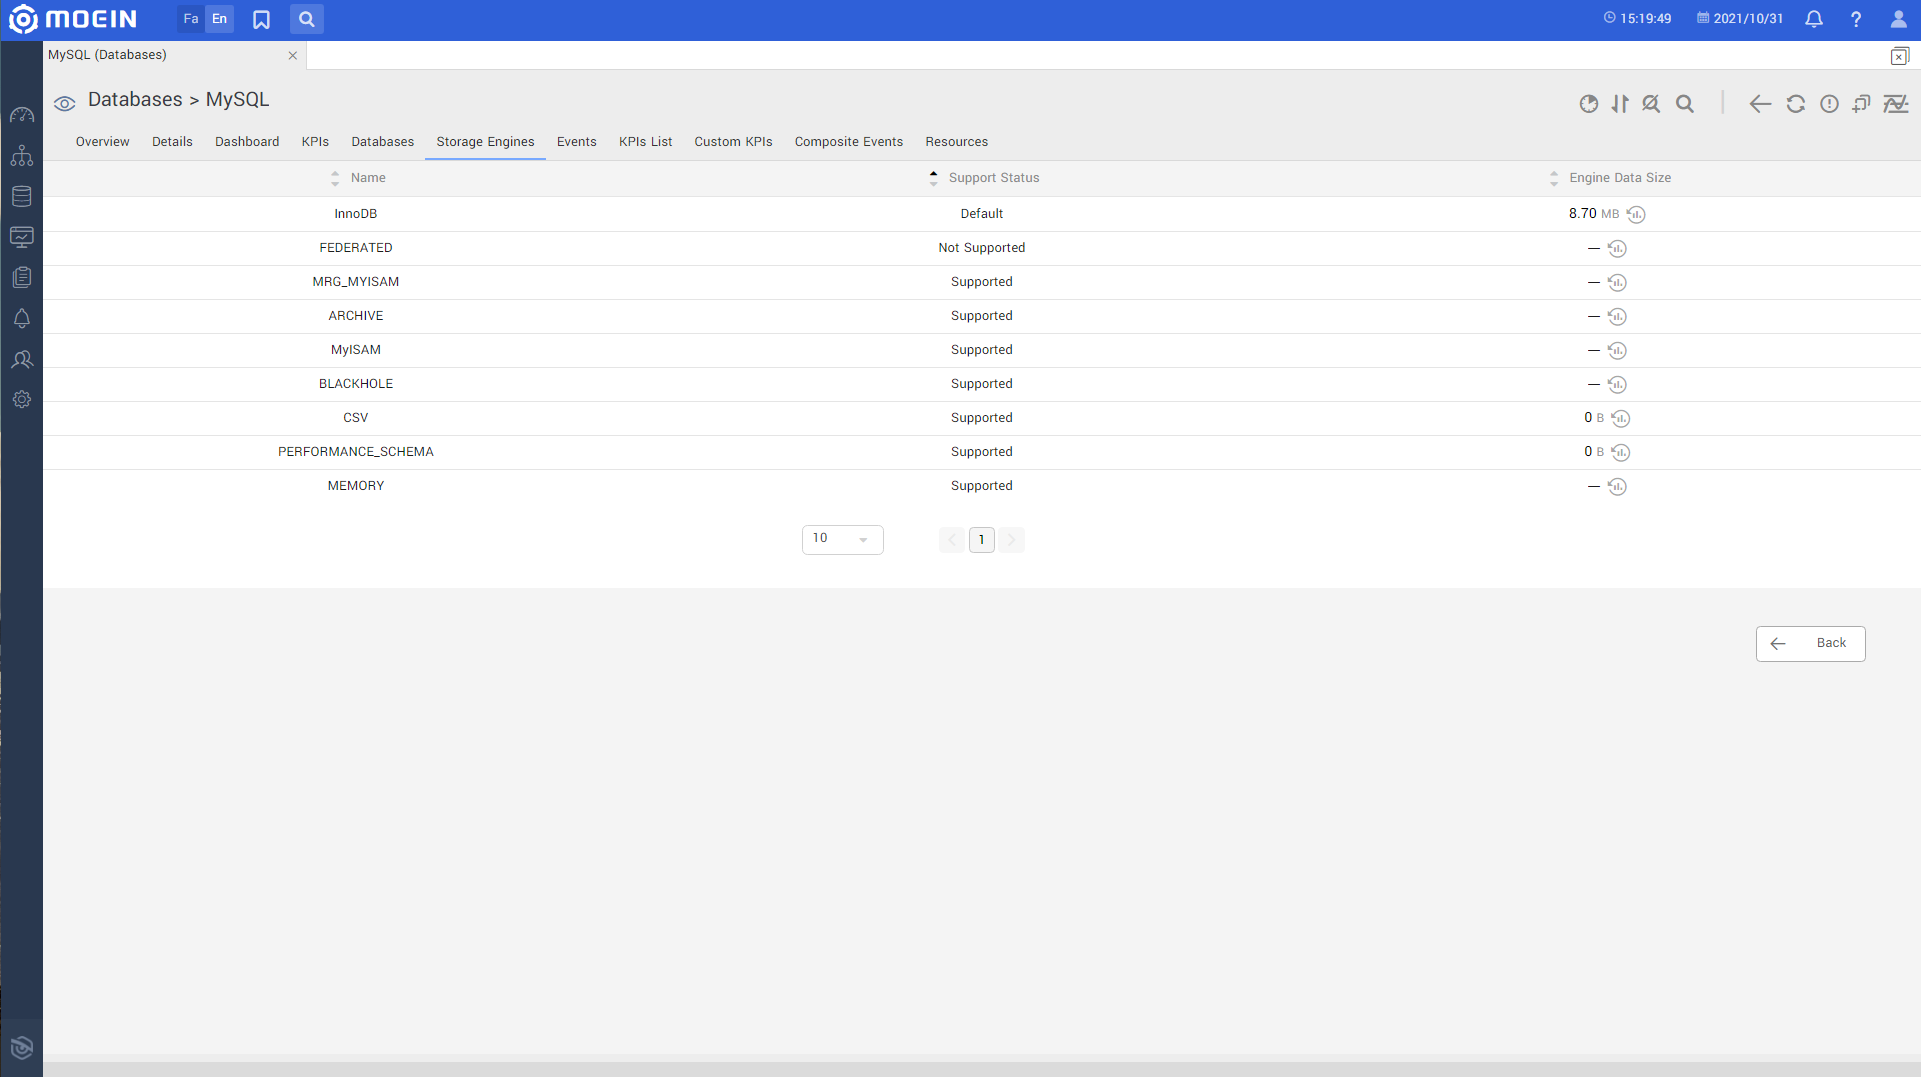This screenshot has height=1077, width=1921.
Task: Open the monitor chart sidebar icon
Action: point(22,237)
